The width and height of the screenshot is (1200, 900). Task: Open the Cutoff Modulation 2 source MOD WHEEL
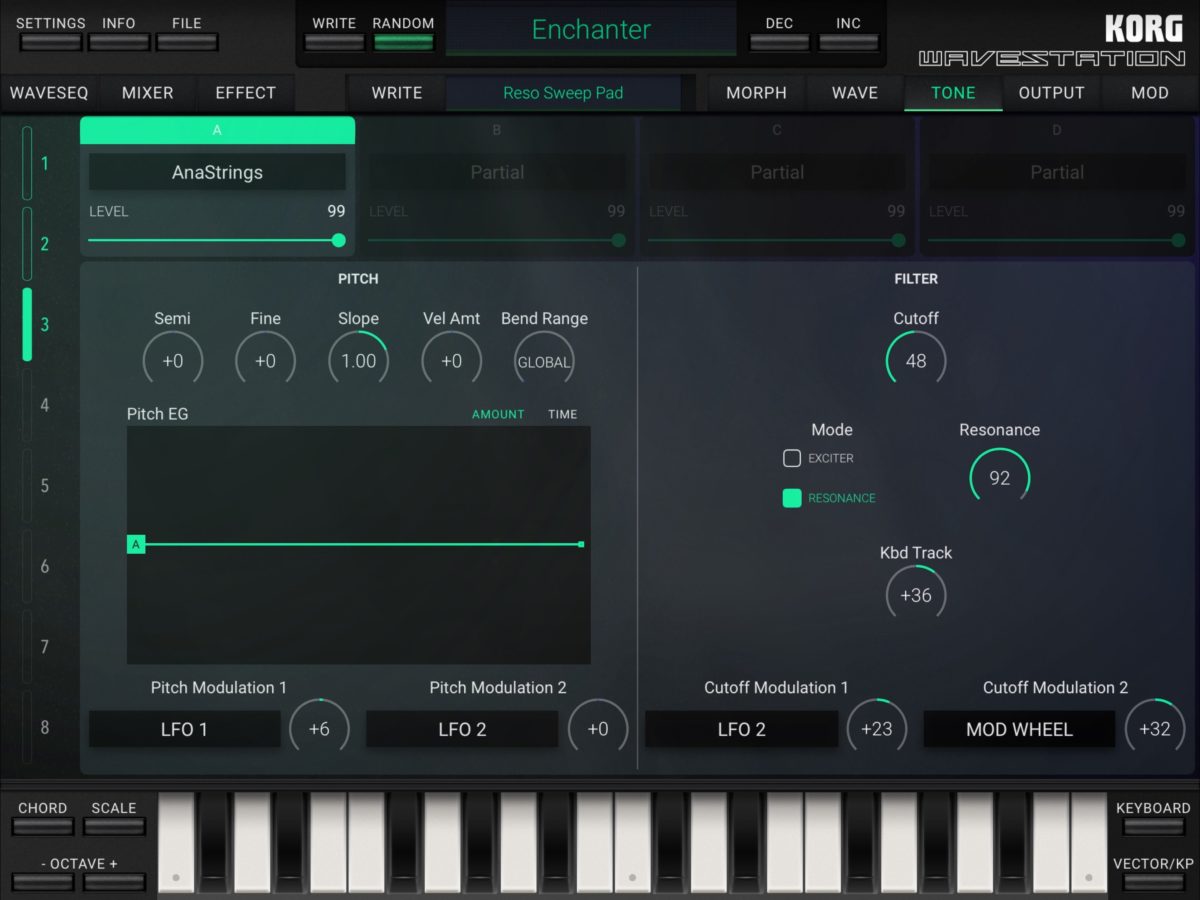coord(1019,729)
